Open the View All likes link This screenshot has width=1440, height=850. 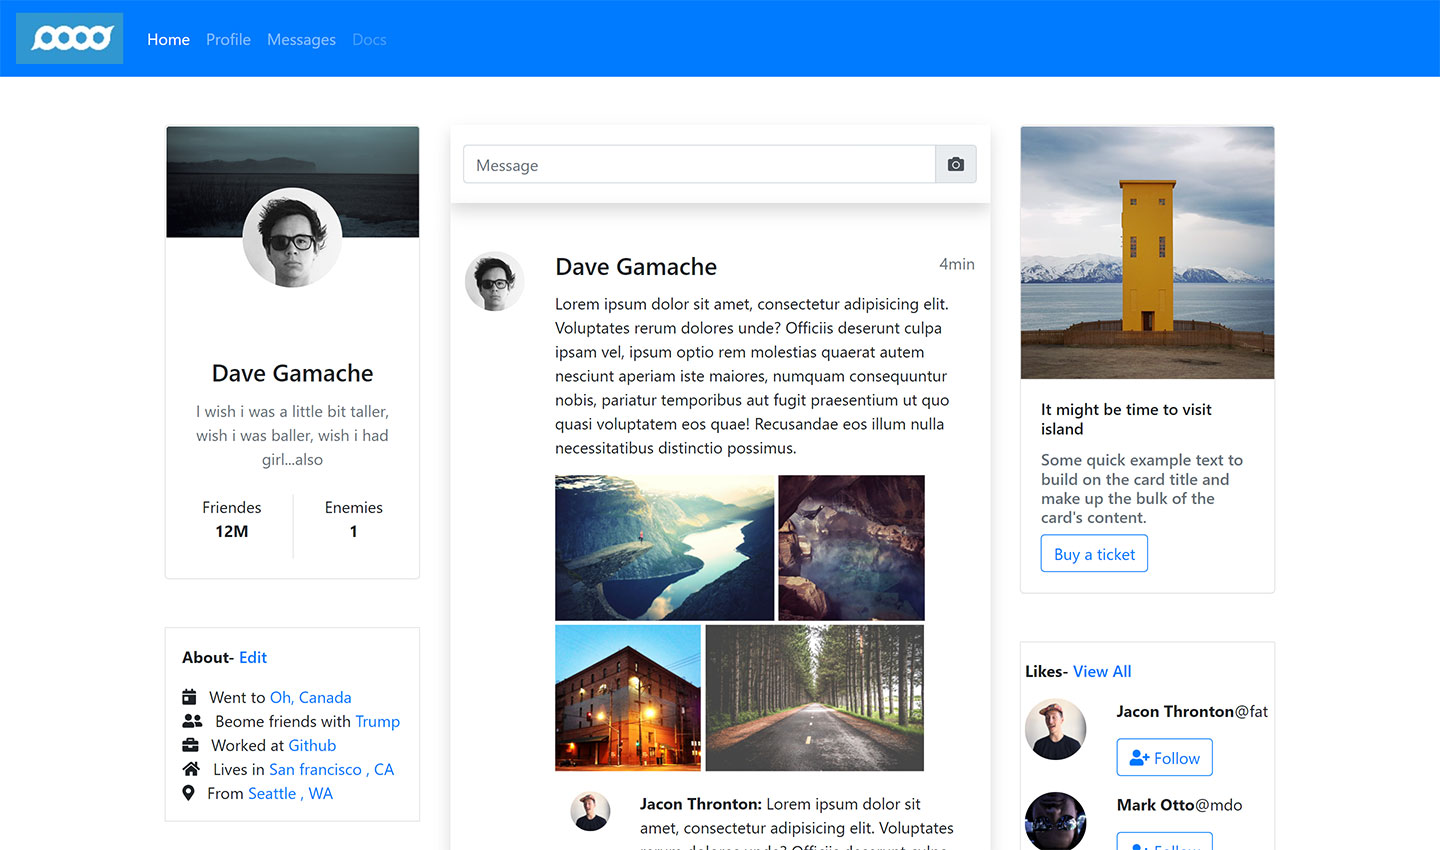(1102, 671)
